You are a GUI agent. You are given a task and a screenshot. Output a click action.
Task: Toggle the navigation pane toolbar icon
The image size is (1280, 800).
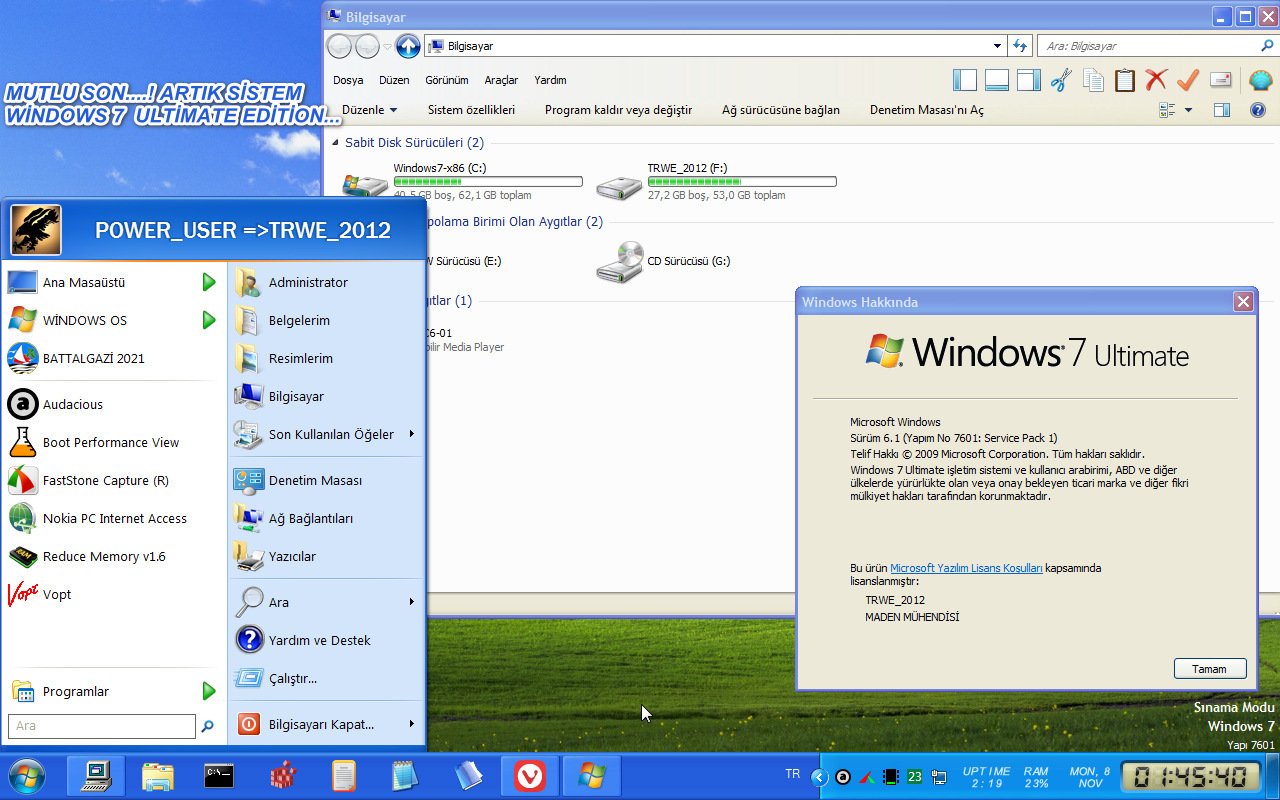(x=964, y=80)
